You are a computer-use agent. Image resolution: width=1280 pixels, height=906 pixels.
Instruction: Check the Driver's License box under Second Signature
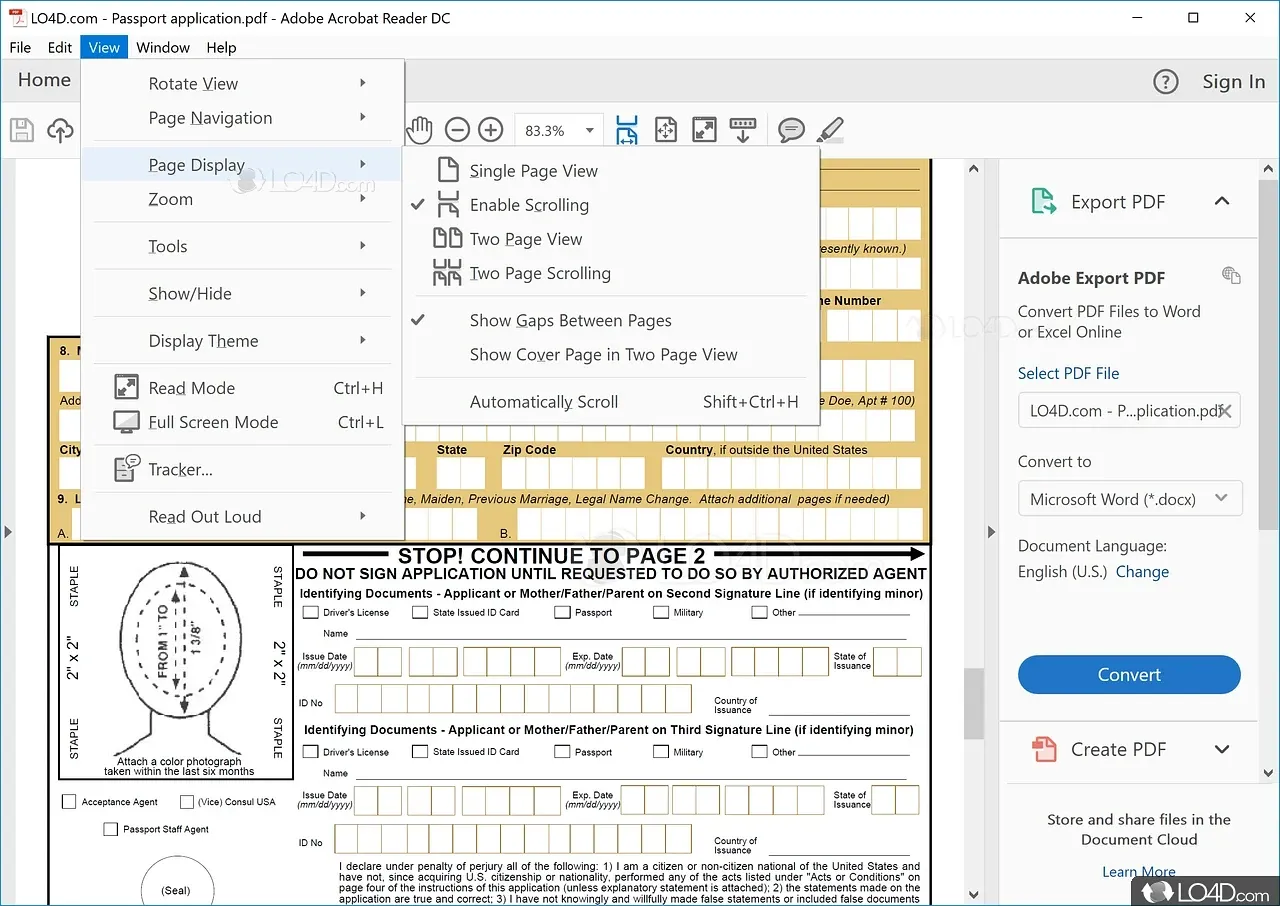click(311, 612)
